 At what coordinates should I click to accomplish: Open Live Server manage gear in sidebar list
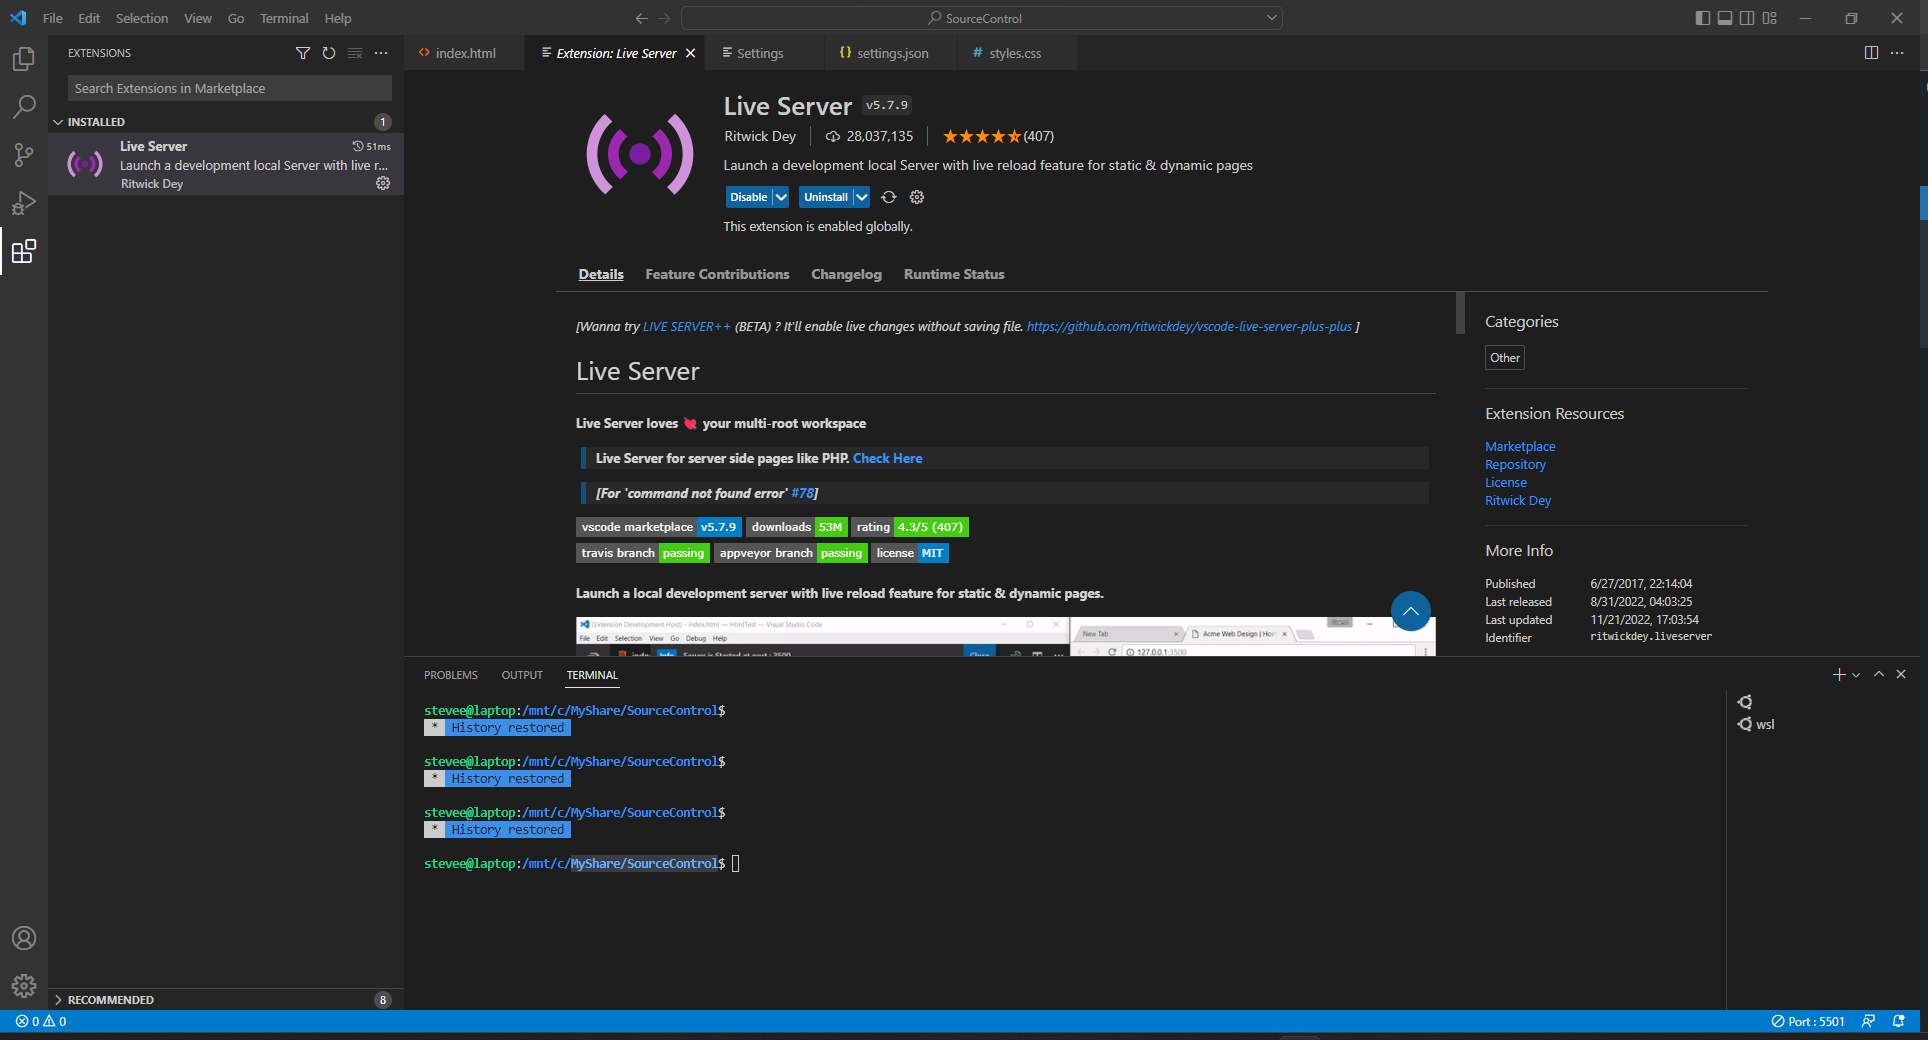point(383,183)
